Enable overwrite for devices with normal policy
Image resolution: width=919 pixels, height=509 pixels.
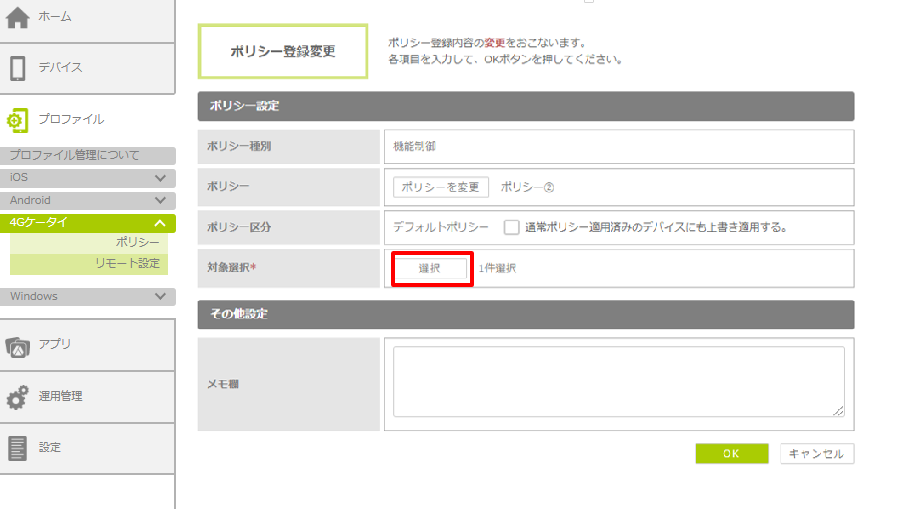click(511, 227)
